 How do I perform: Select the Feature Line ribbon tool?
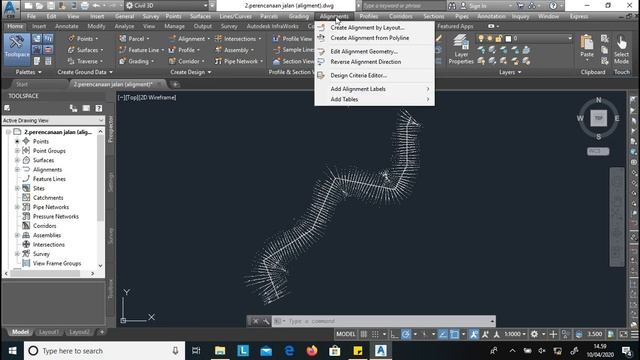[141, 50]
